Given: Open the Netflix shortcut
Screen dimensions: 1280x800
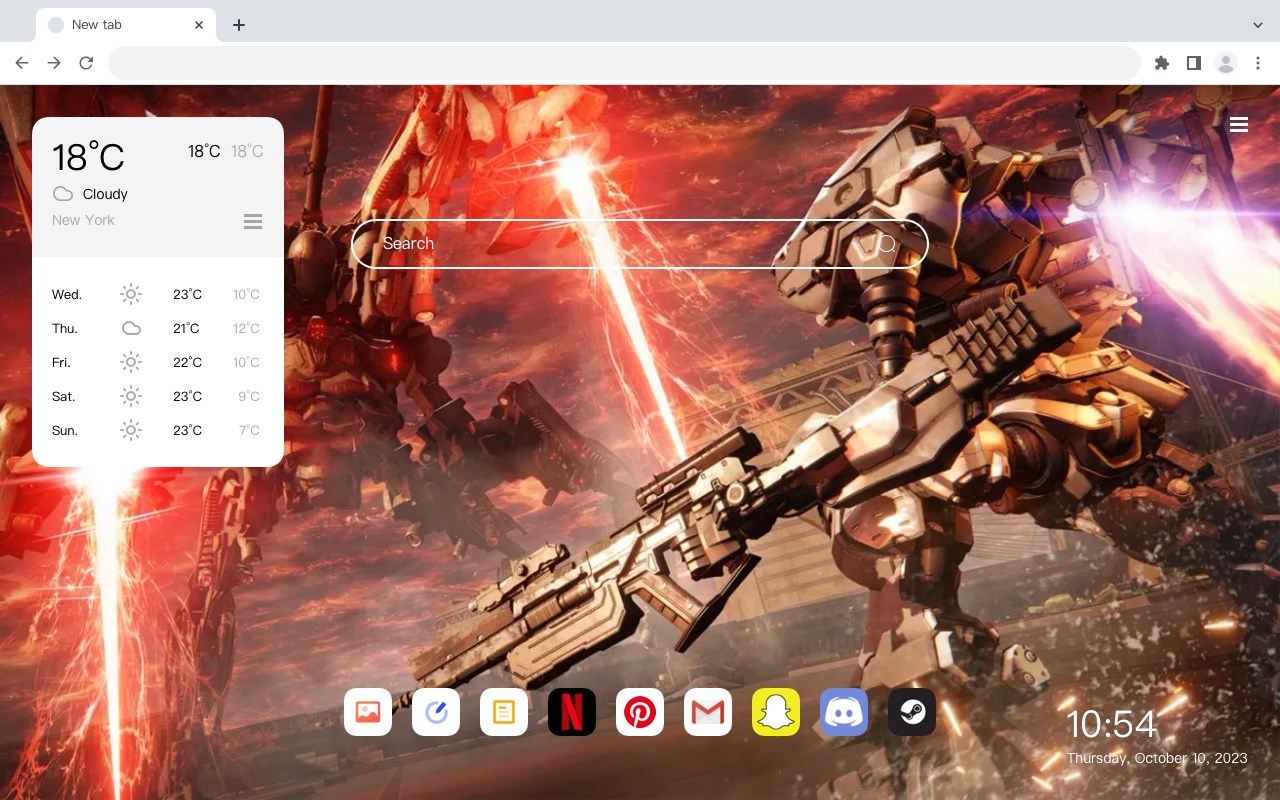Looking at the screenshot, I should tap(572, 712).
